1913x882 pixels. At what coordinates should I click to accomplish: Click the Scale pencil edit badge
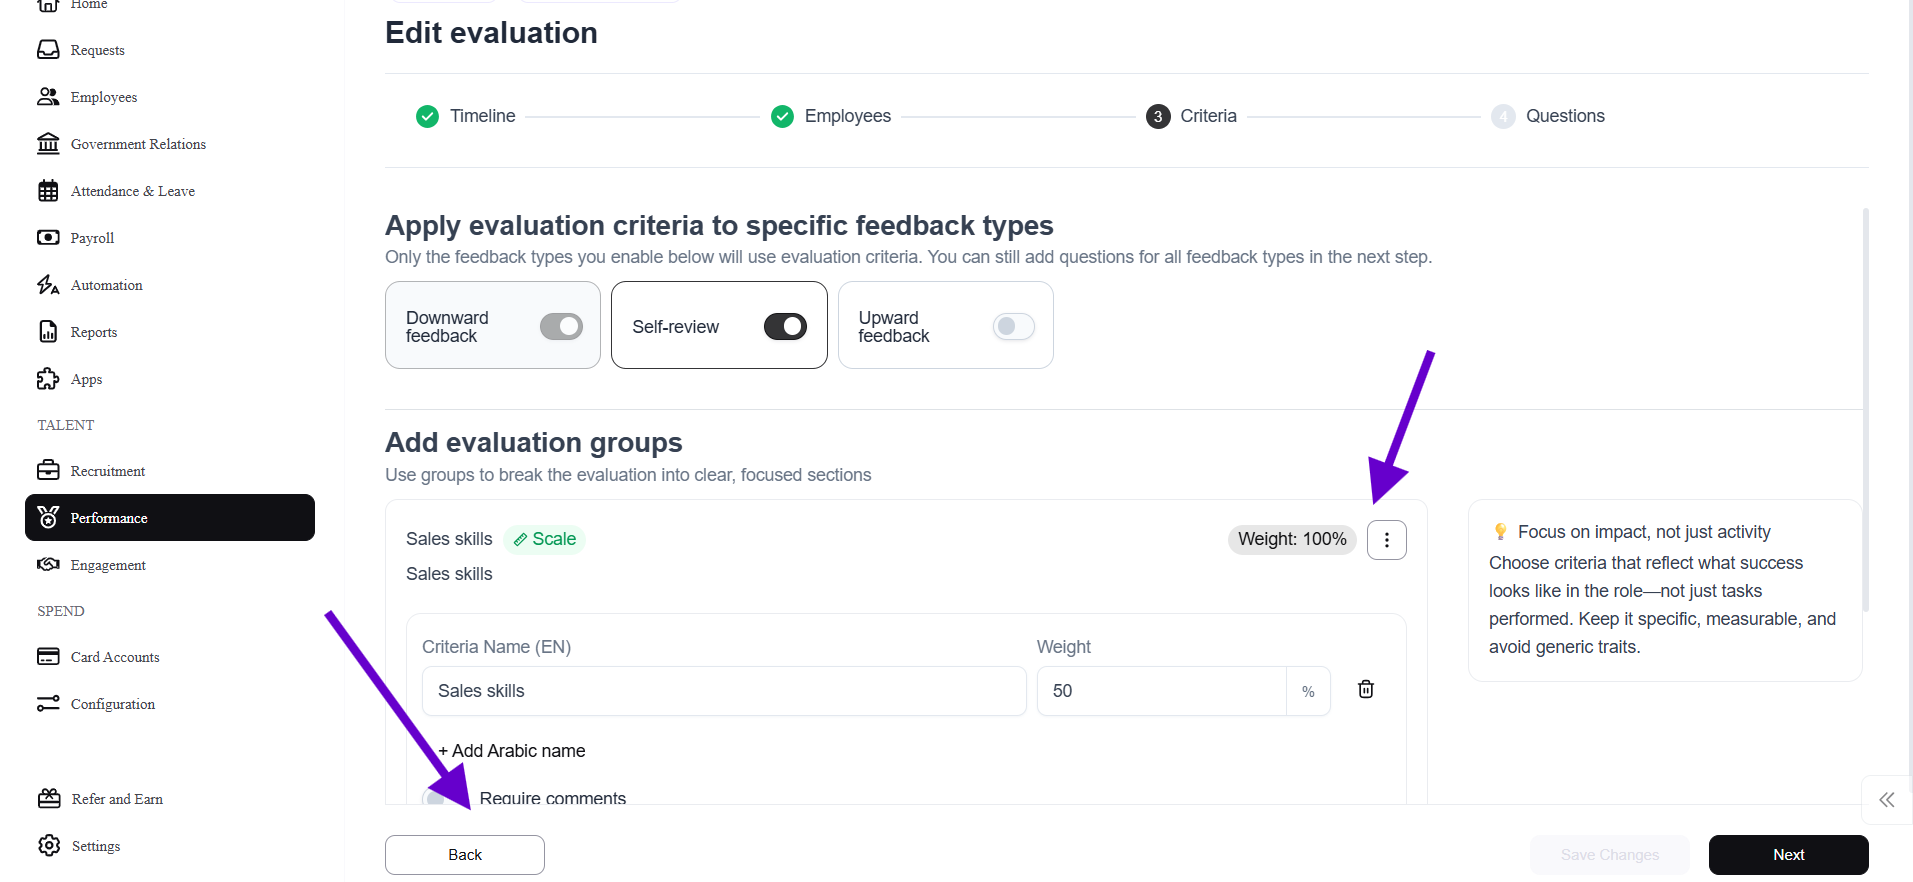tap(545, 540)
